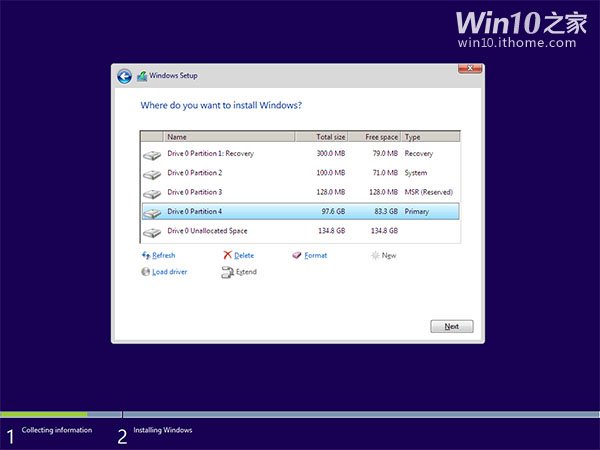Click the 300.0 MB total size cell

pyautogui.click(x=331, y=153)
